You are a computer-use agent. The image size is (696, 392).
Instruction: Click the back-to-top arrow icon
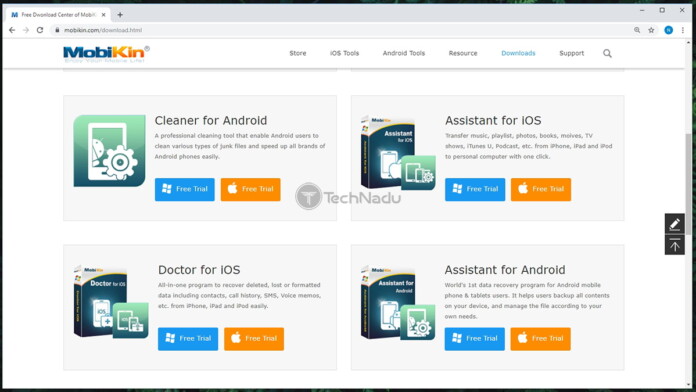[675, 245]
